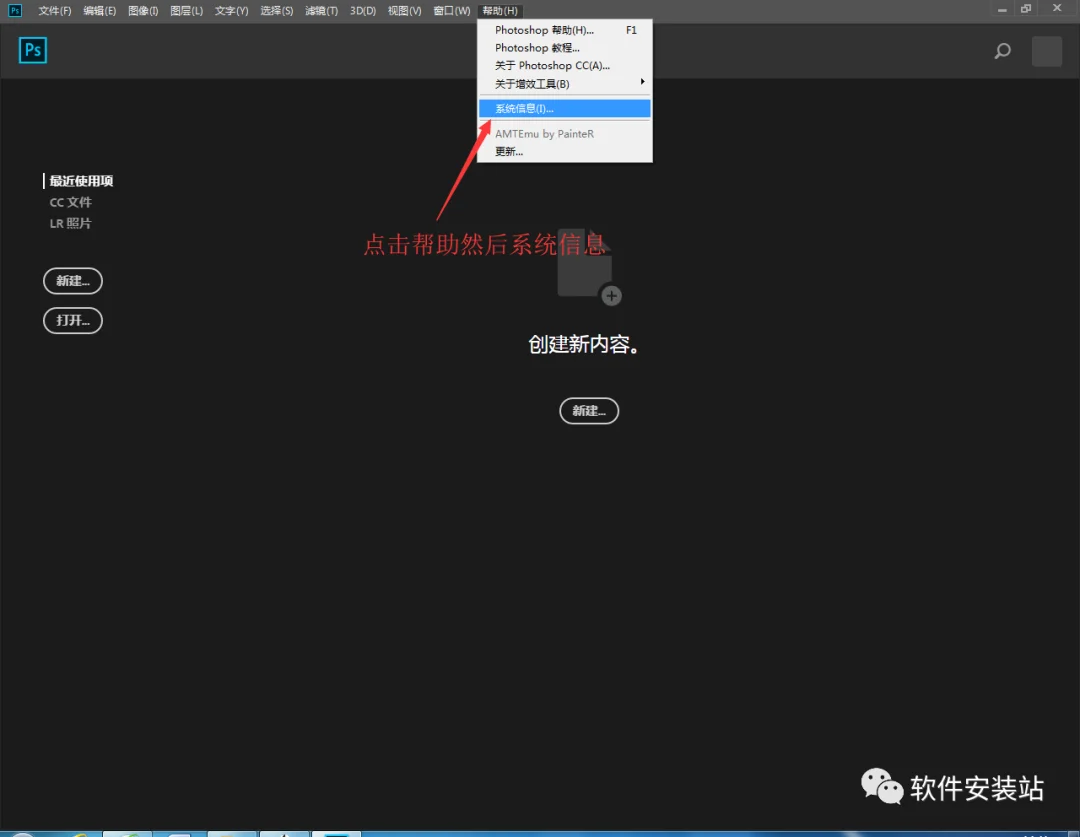Click the 打开... button
Viewport: 1080px width, 837px height.
point(73,320)
